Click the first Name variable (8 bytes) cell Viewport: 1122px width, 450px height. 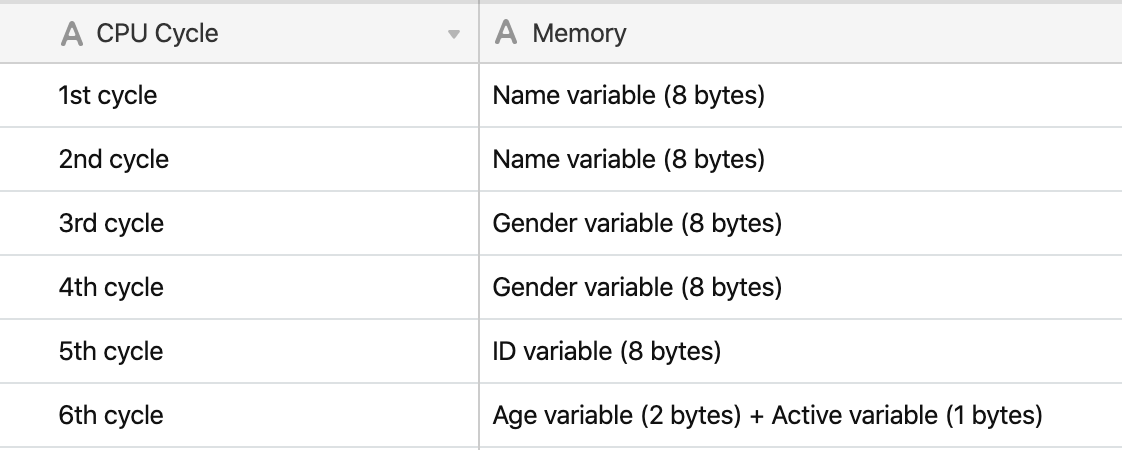point(801,95)
